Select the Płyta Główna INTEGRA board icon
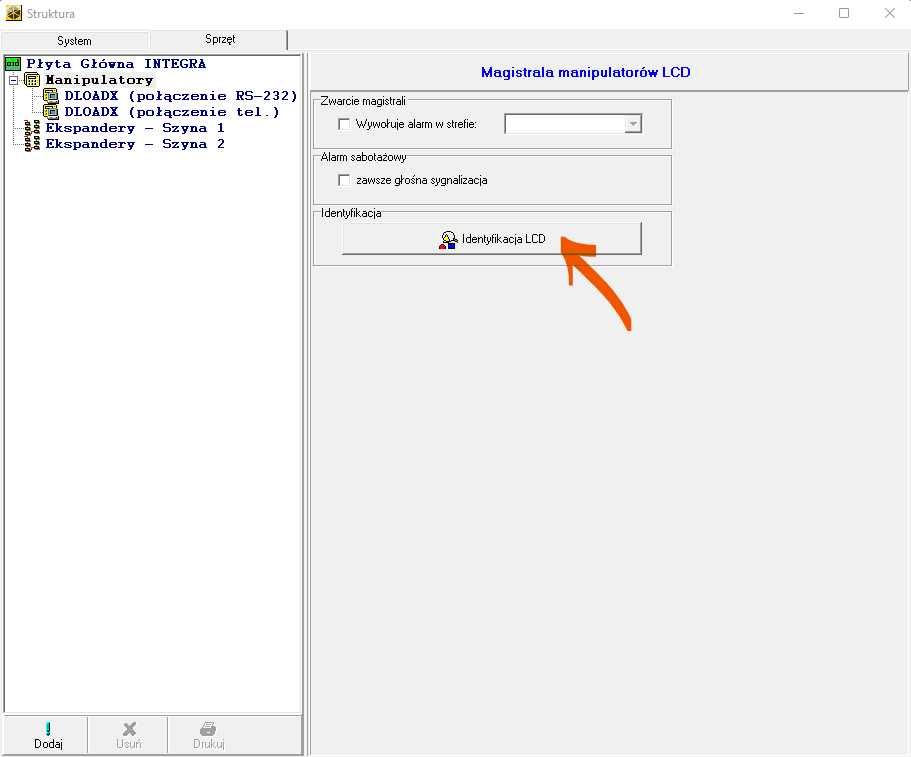The height and width of the screenshot is (757, 911). (x=13, y=64)
